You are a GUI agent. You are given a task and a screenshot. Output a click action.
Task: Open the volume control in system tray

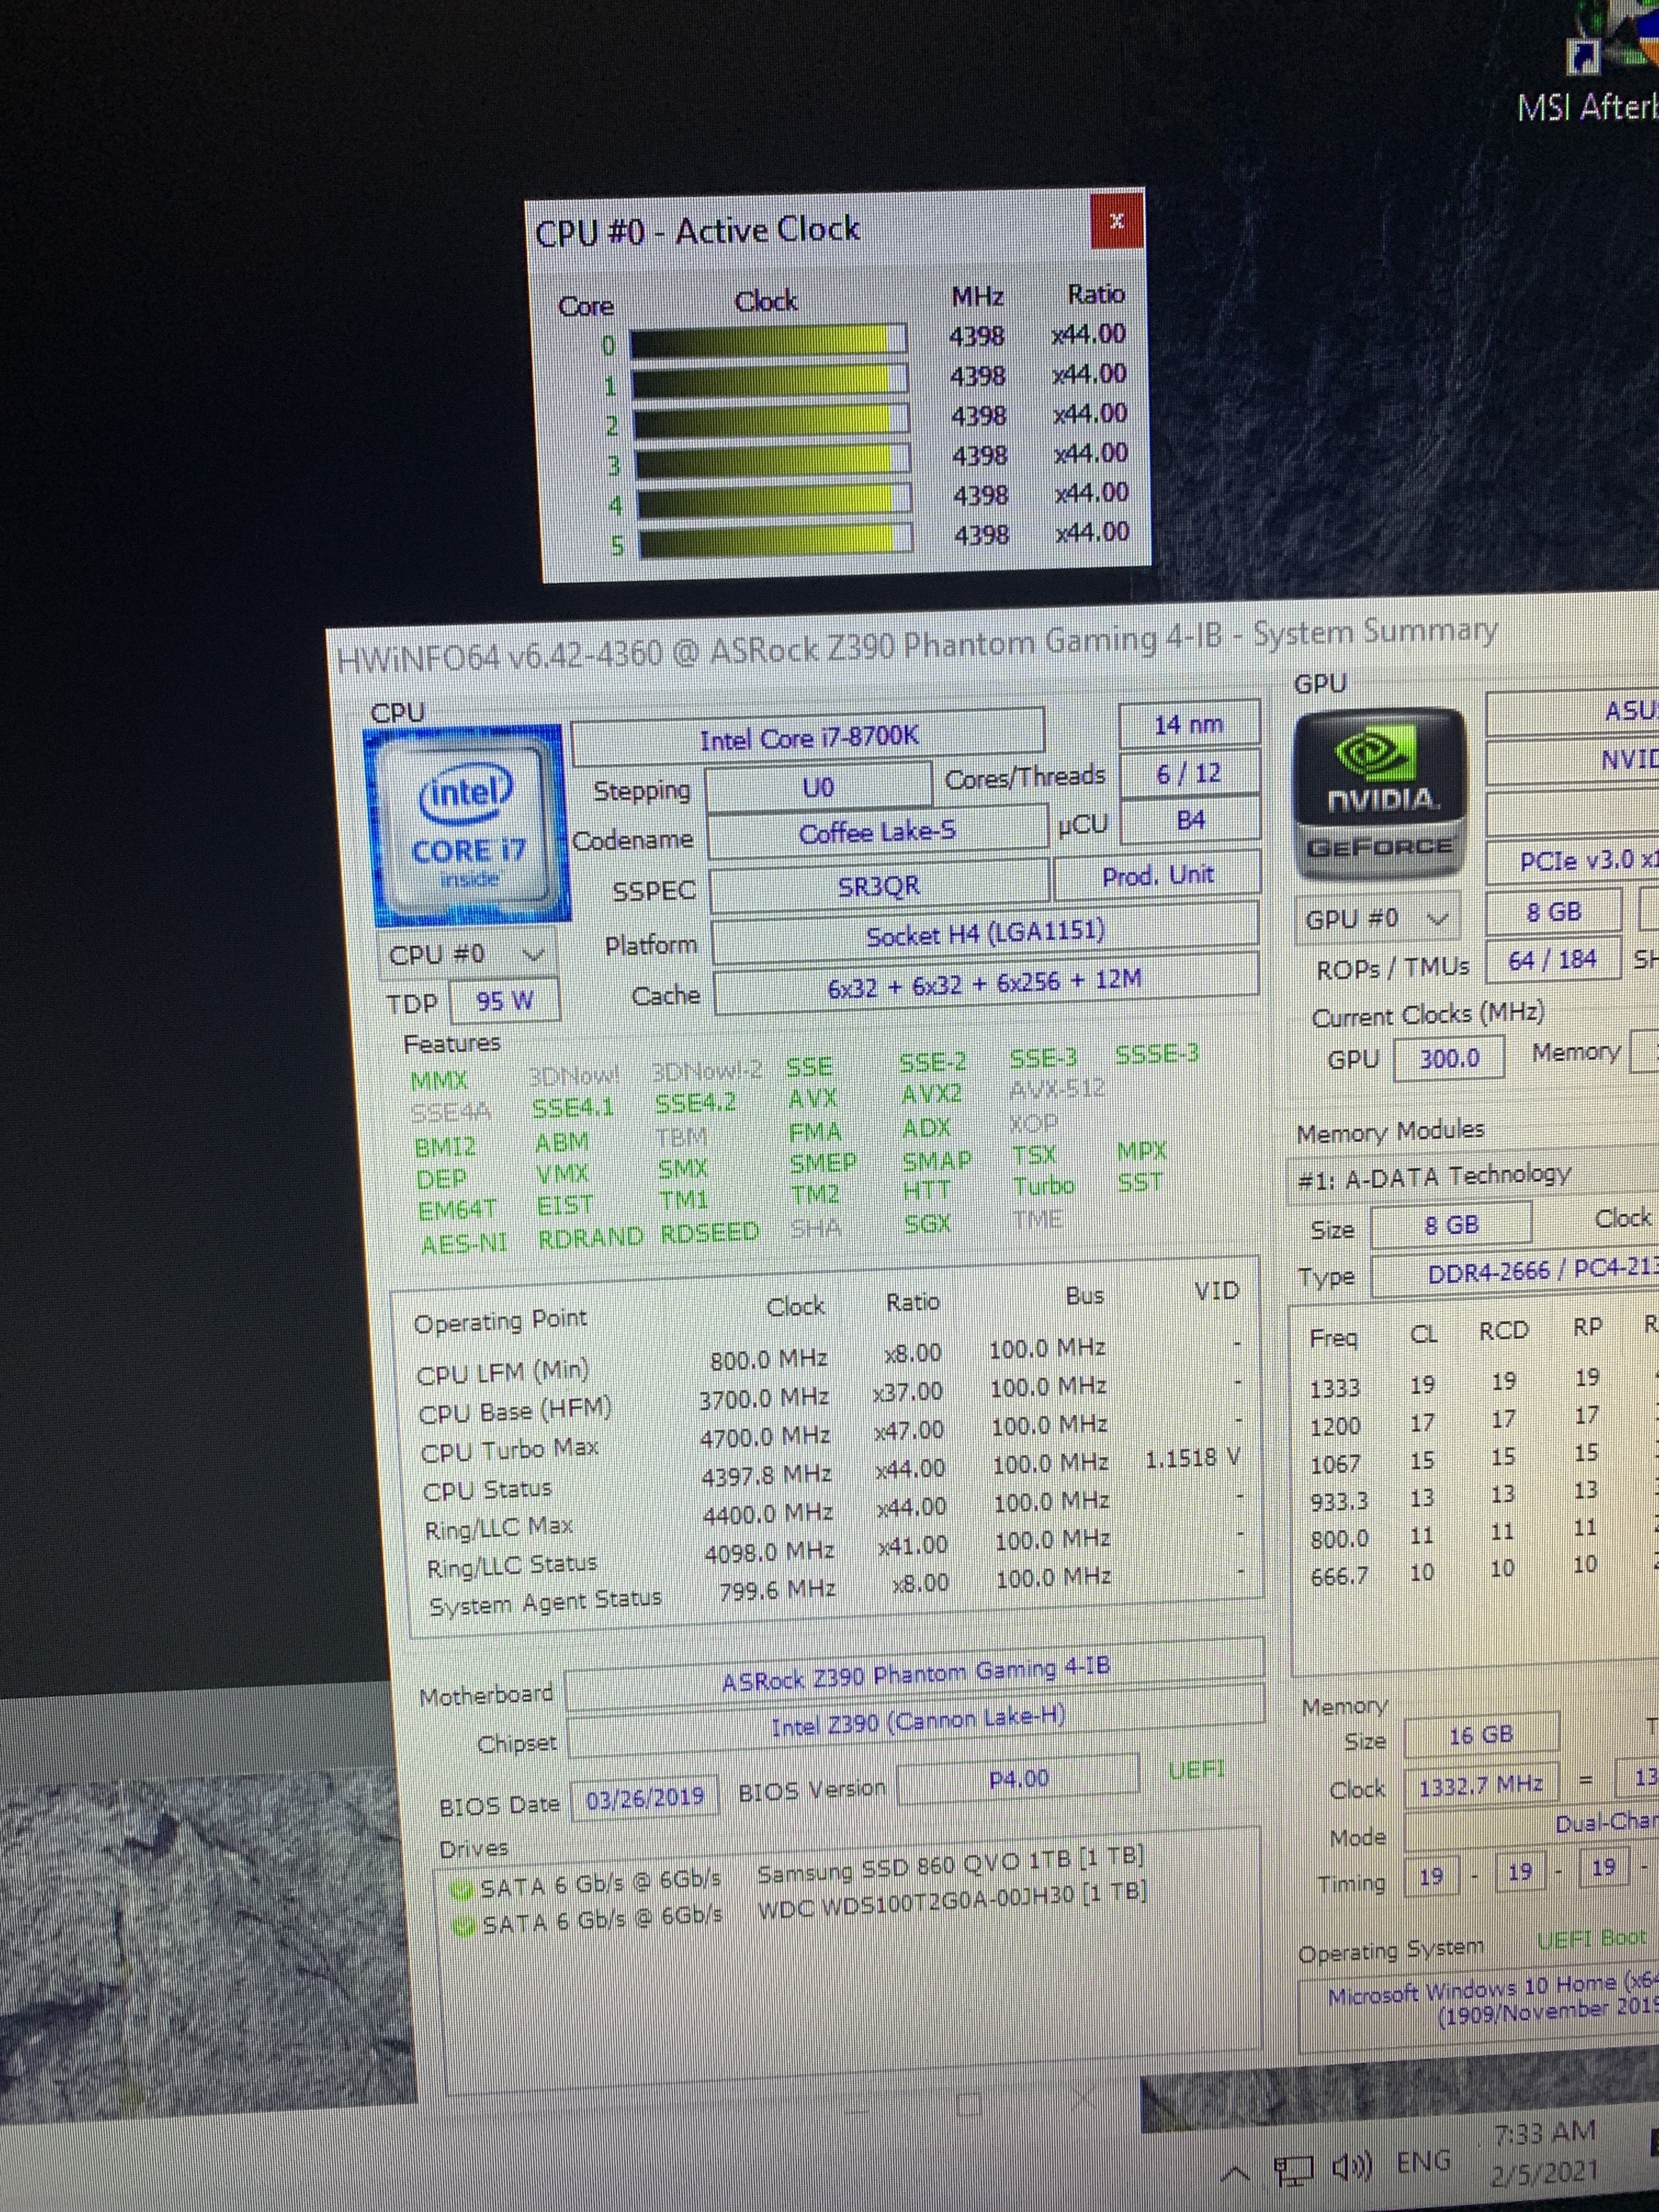tap(1353, 2167)
